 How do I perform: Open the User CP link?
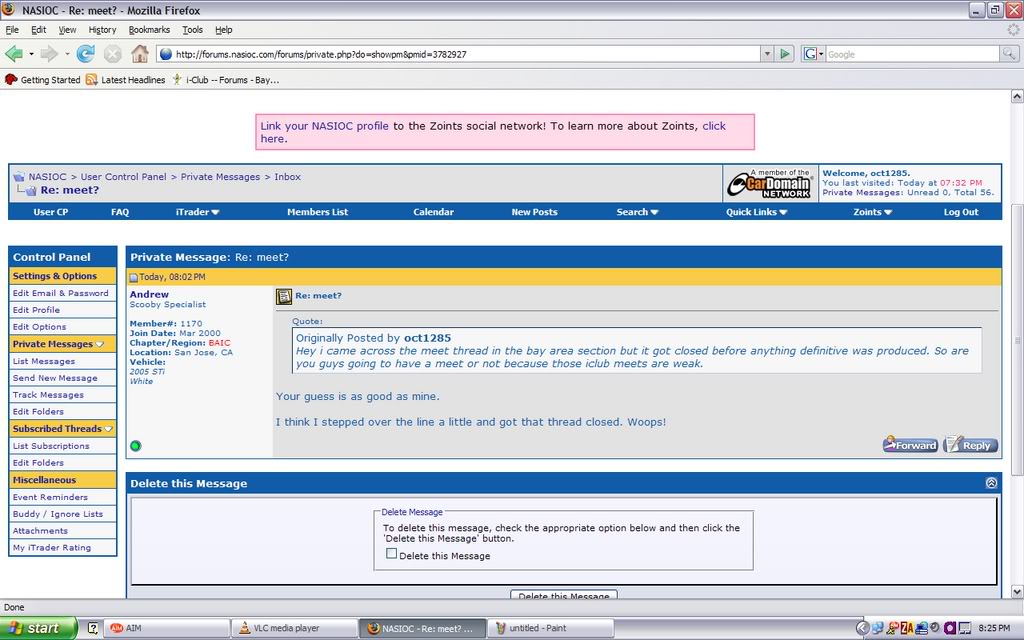pos(50,212)
